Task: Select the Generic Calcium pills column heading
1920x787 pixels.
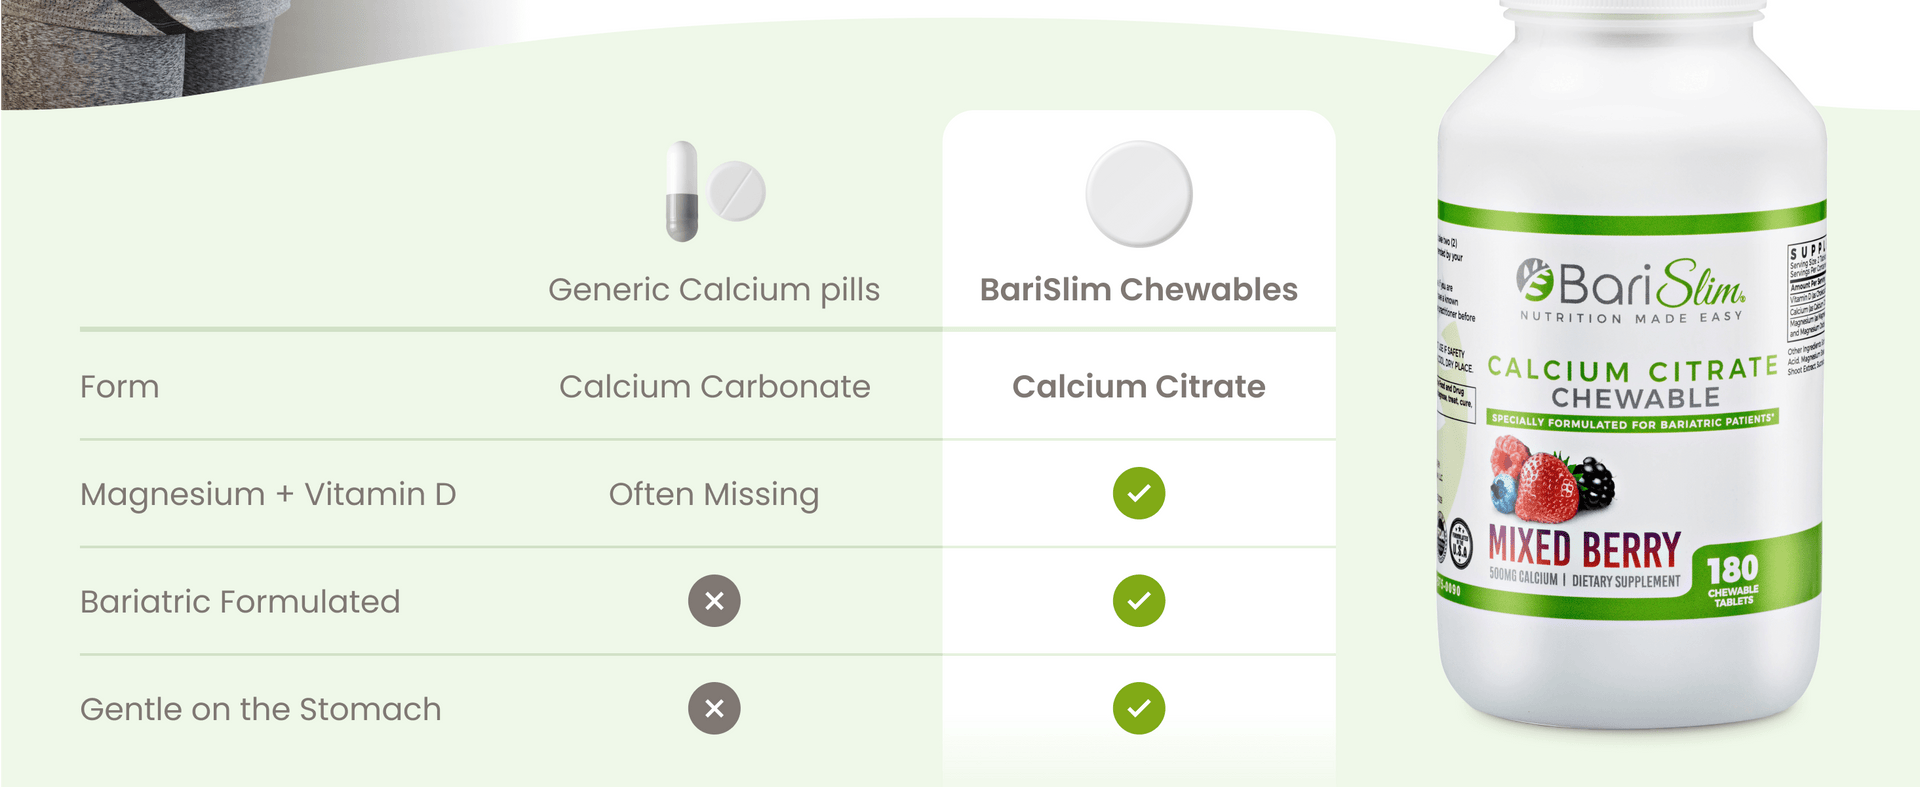Action: (714, 290)
